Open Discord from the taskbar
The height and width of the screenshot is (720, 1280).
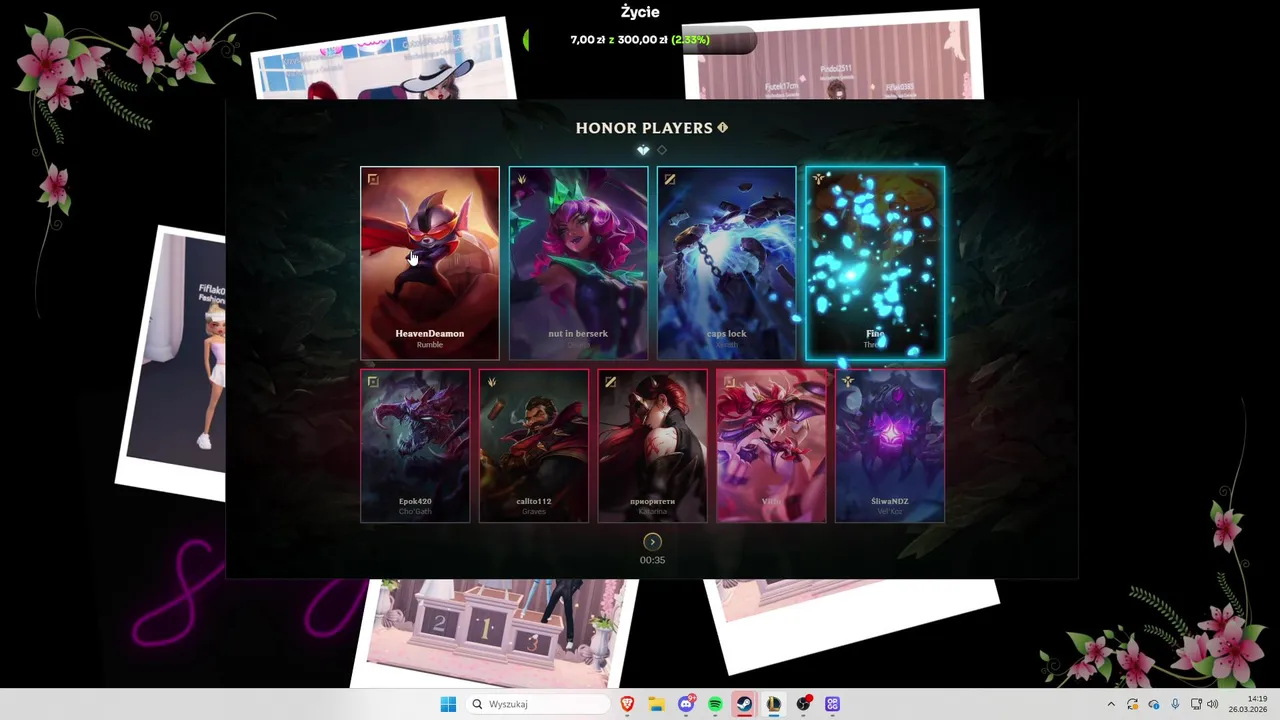click(x=686, y=704)
